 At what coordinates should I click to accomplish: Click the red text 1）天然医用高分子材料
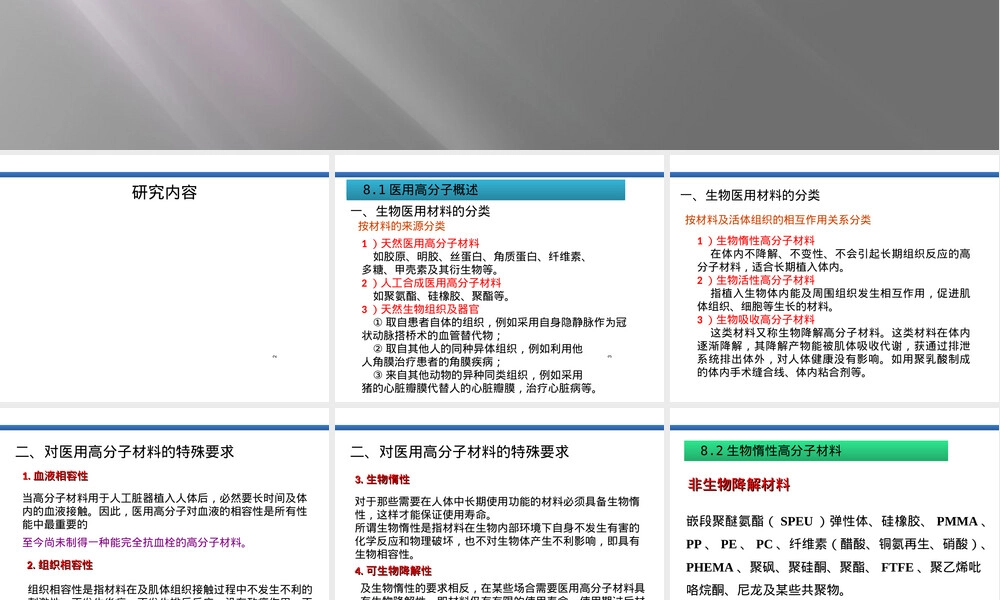pyautogui.click(x=420, y=244)
